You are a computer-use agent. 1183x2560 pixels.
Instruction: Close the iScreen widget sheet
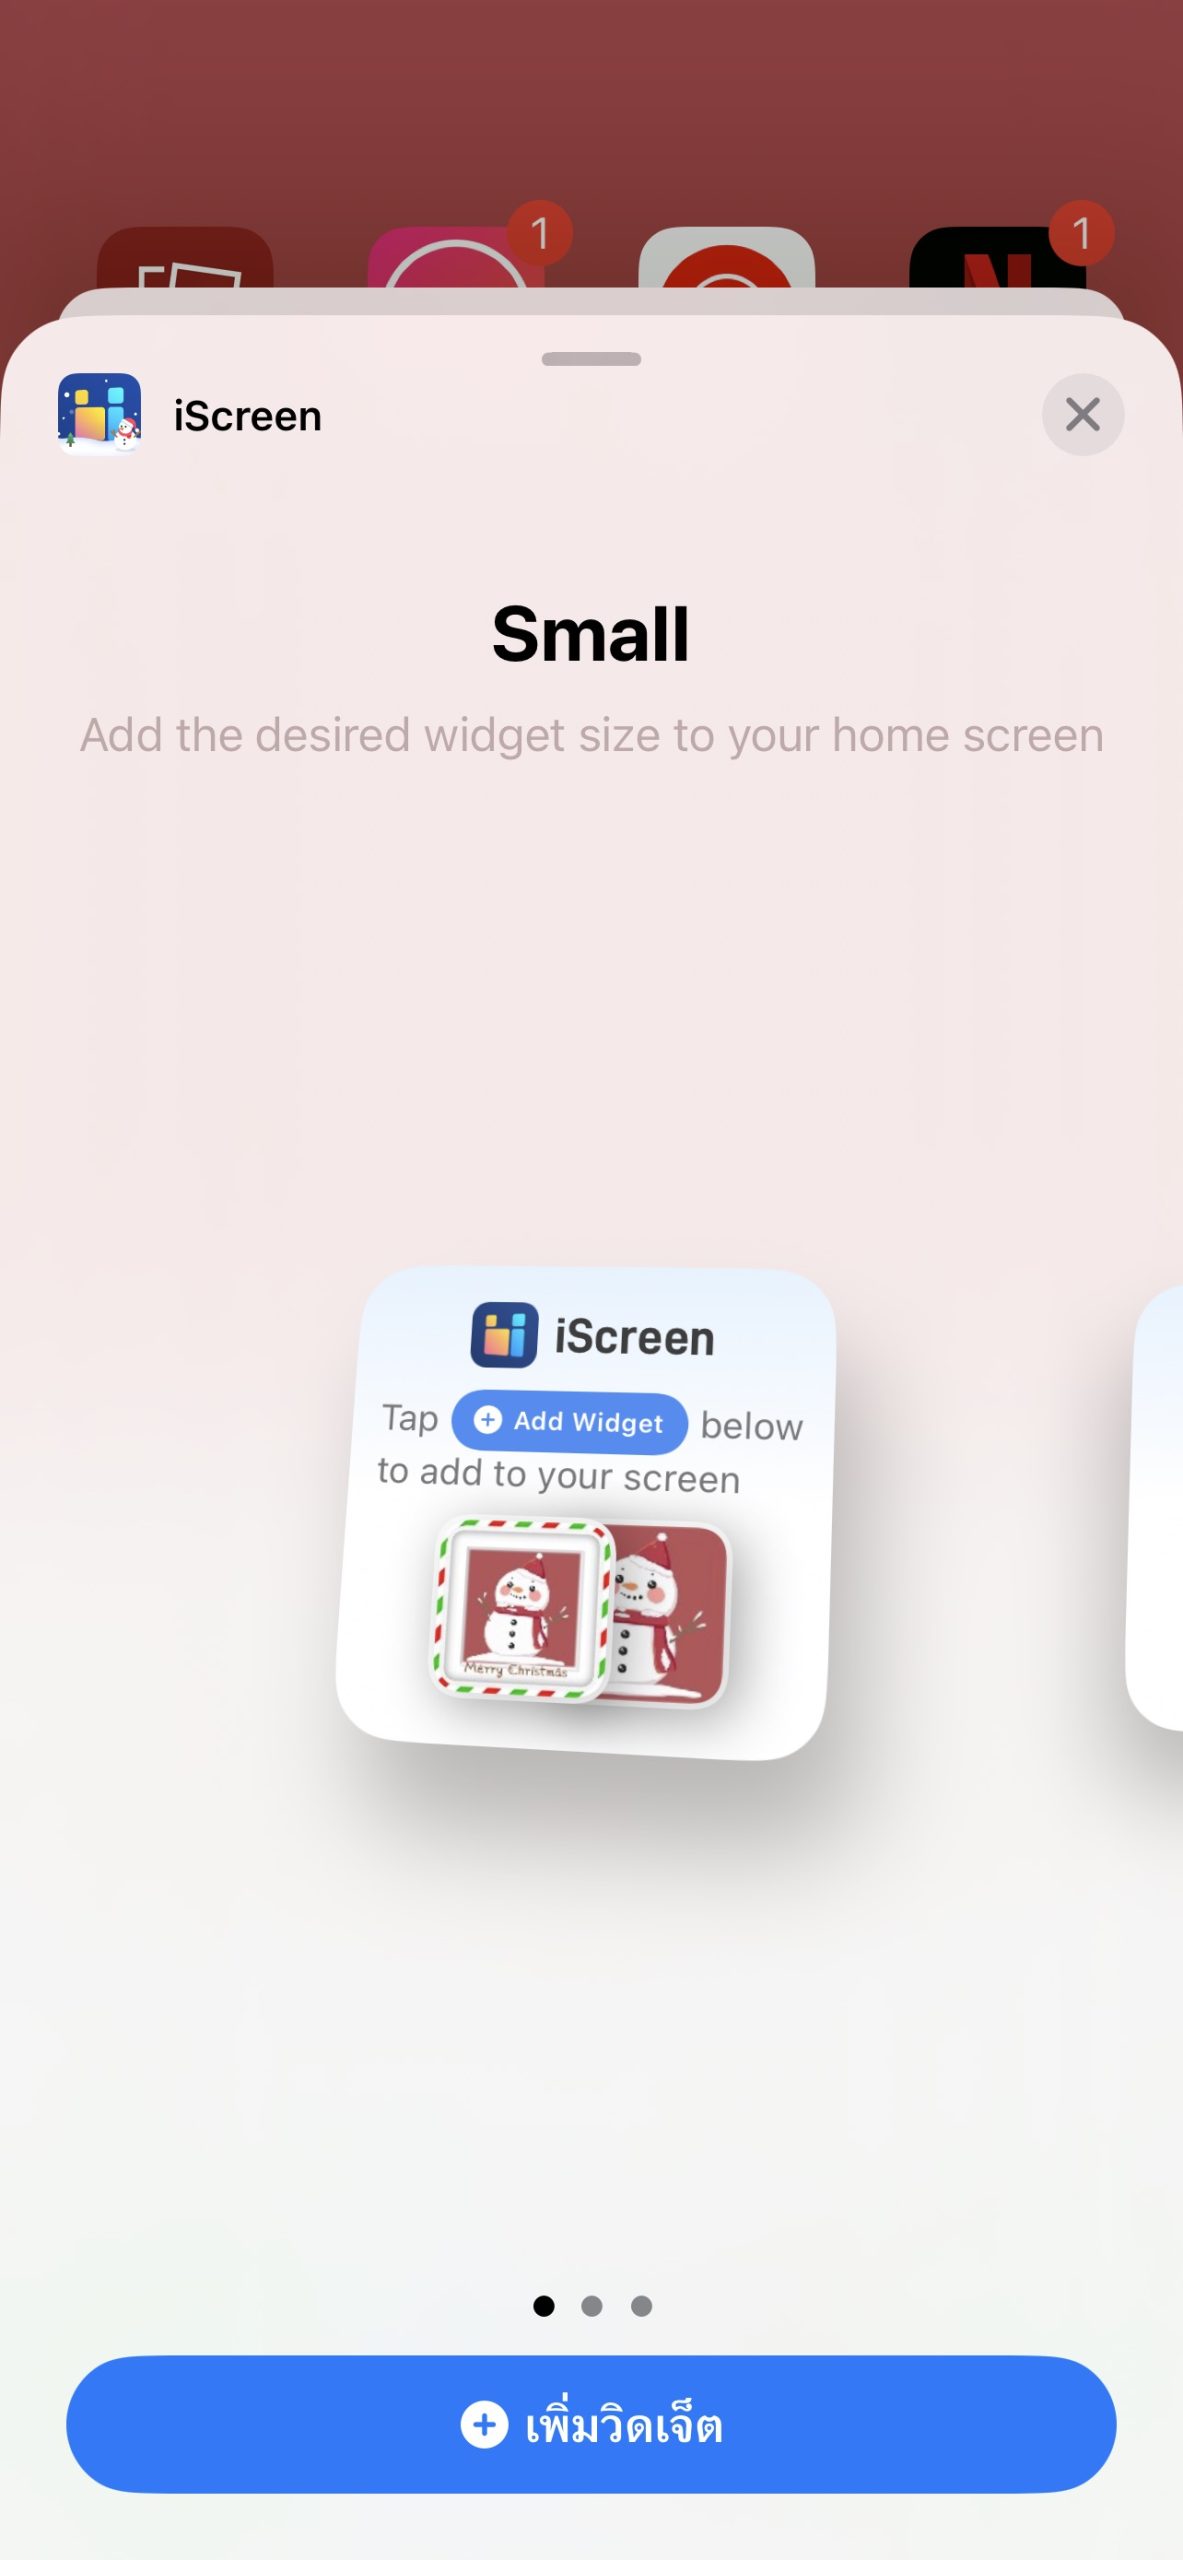click(x=1083, y=414)
